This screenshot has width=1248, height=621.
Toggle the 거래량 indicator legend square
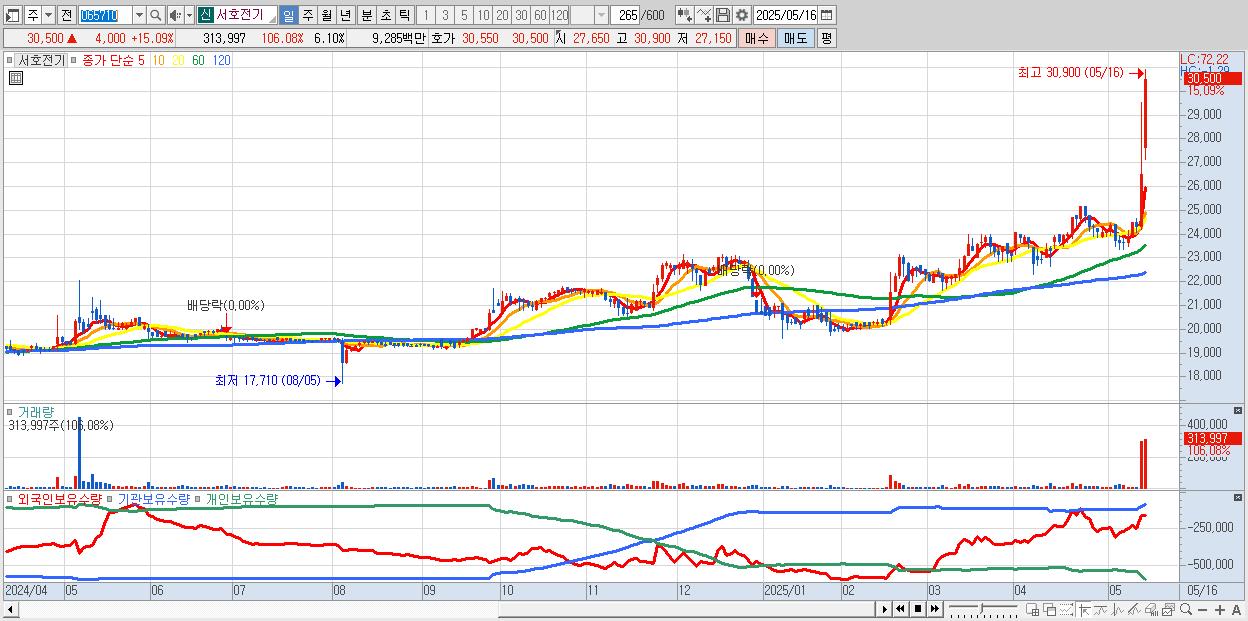tap(11, 411)
